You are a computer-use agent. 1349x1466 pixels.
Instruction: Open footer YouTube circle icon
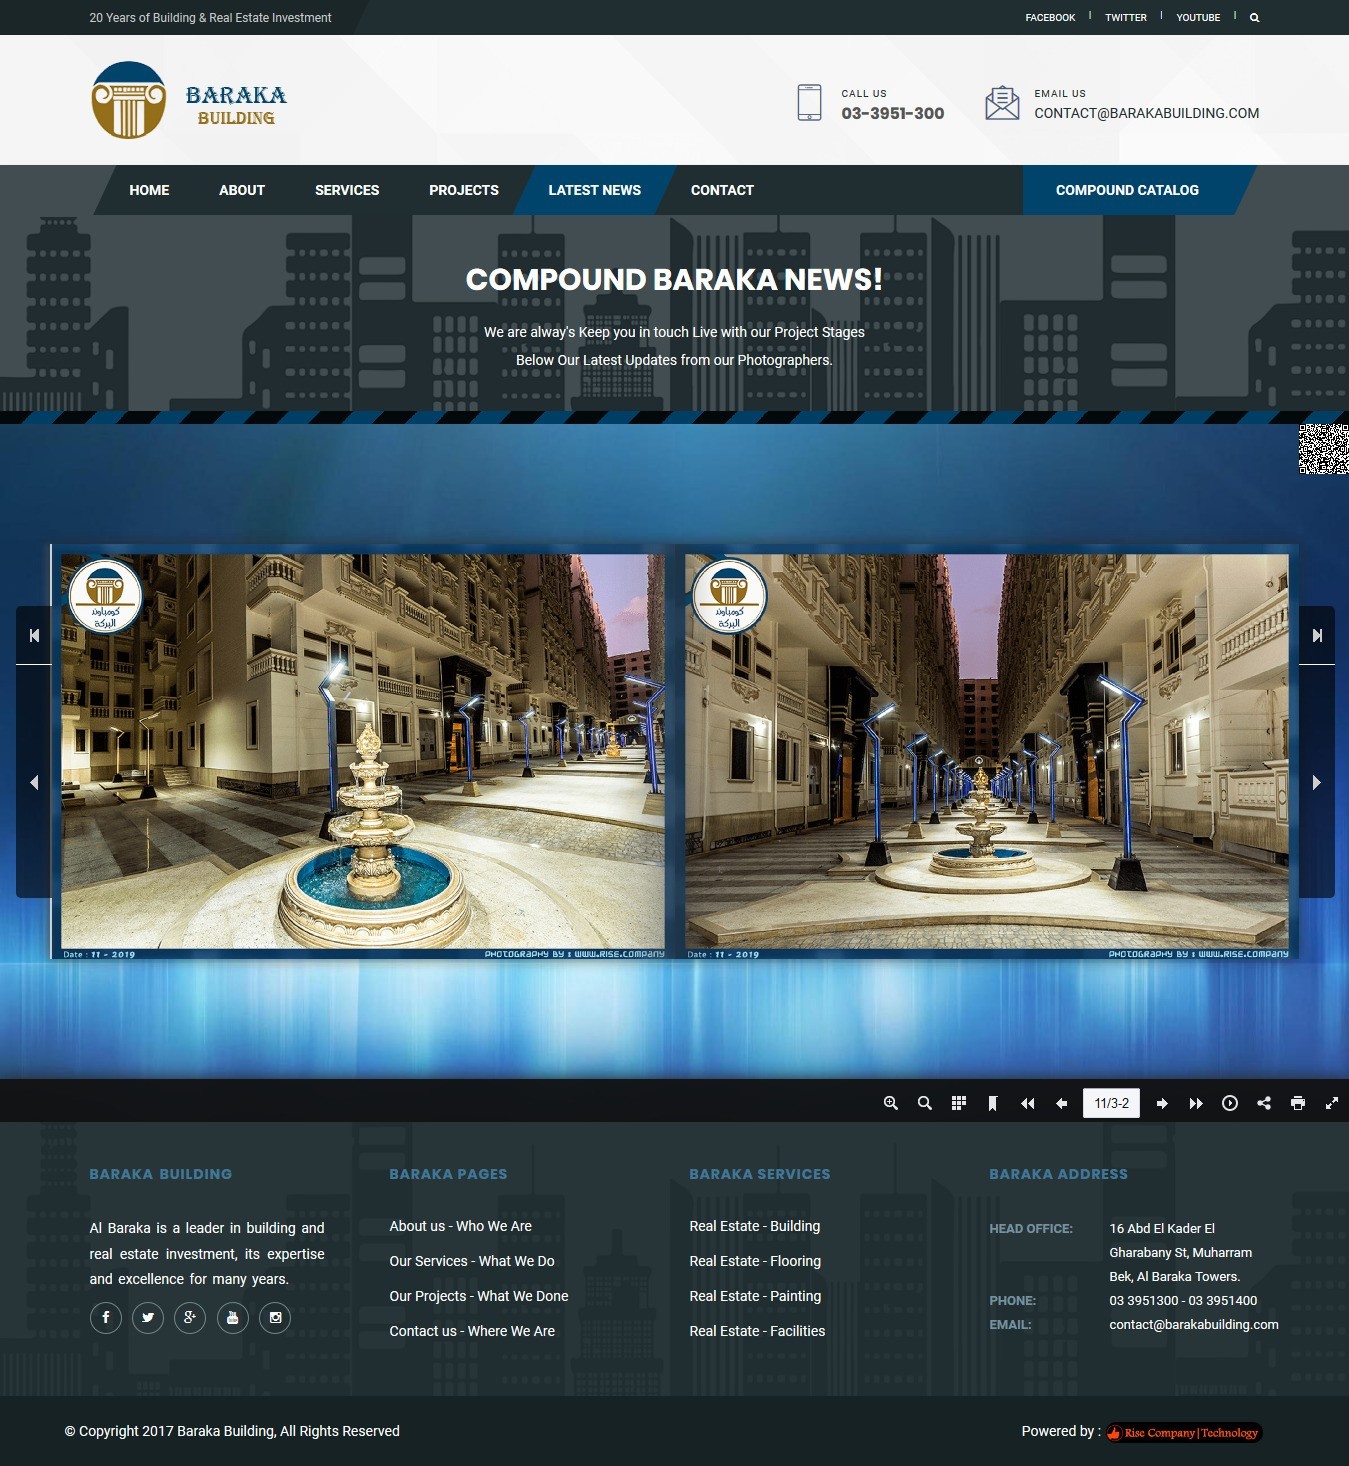(233, 1317)
